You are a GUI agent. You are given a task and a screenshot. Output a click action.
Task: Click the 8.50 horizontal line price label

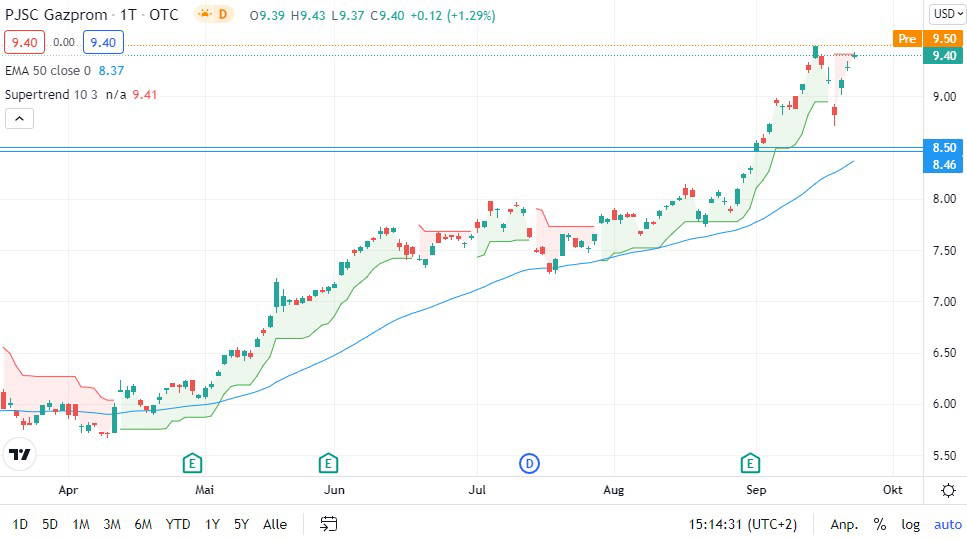tap(943, 147)
